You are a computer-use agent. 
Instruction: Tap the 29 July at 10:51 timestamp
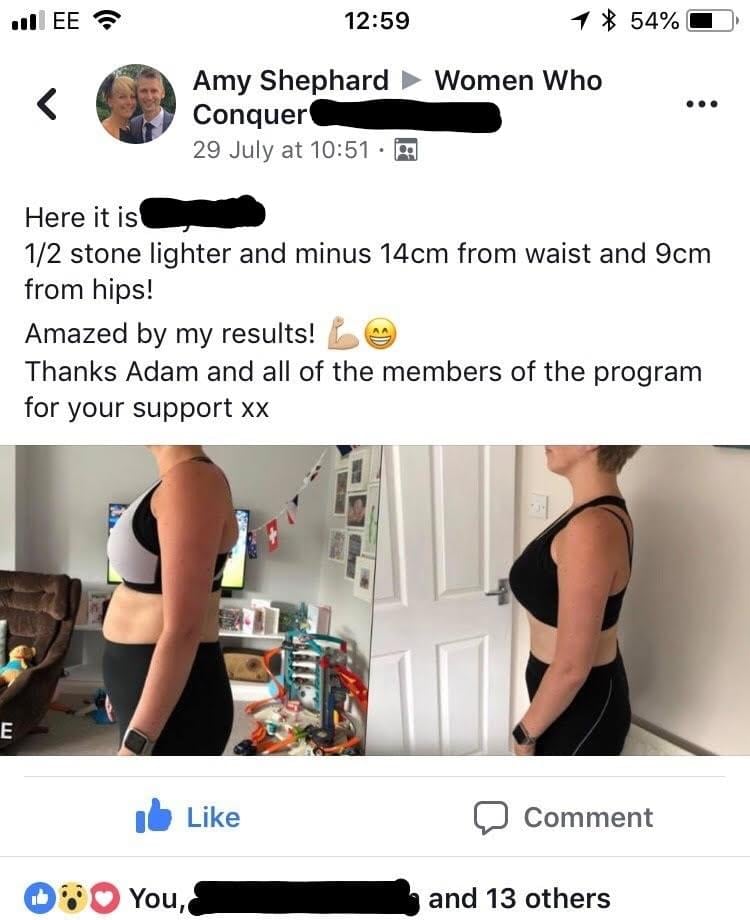(281, 150)
